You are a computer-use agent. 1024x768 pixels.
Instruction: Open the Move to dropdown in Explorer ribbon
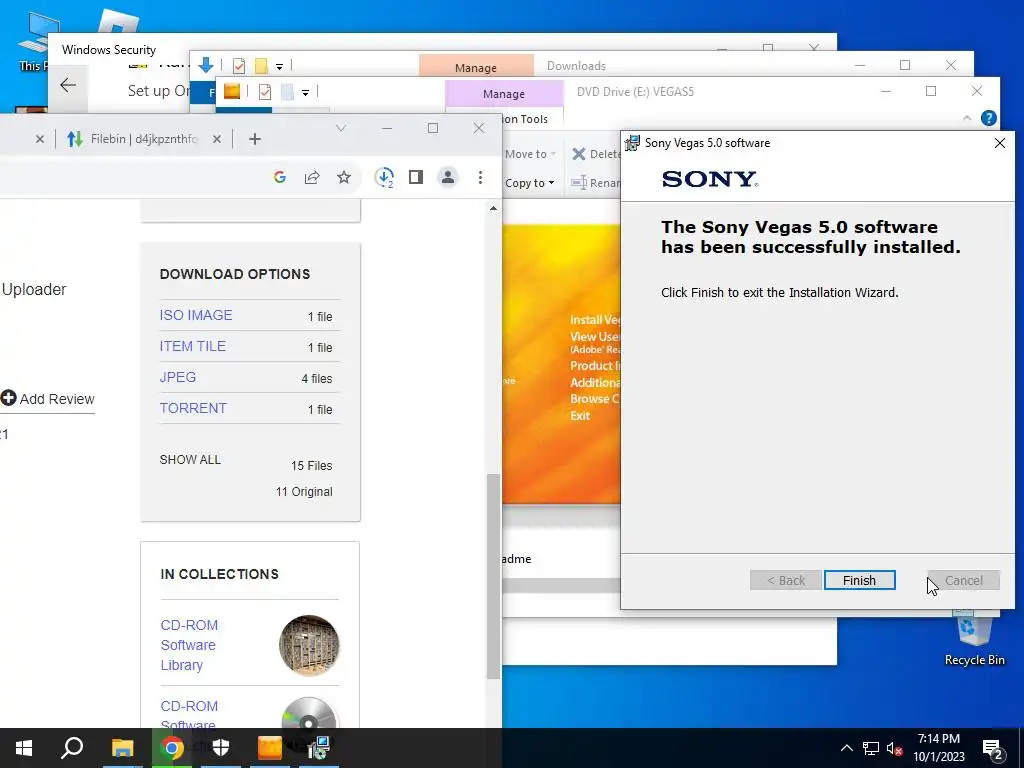pos(530,154)
